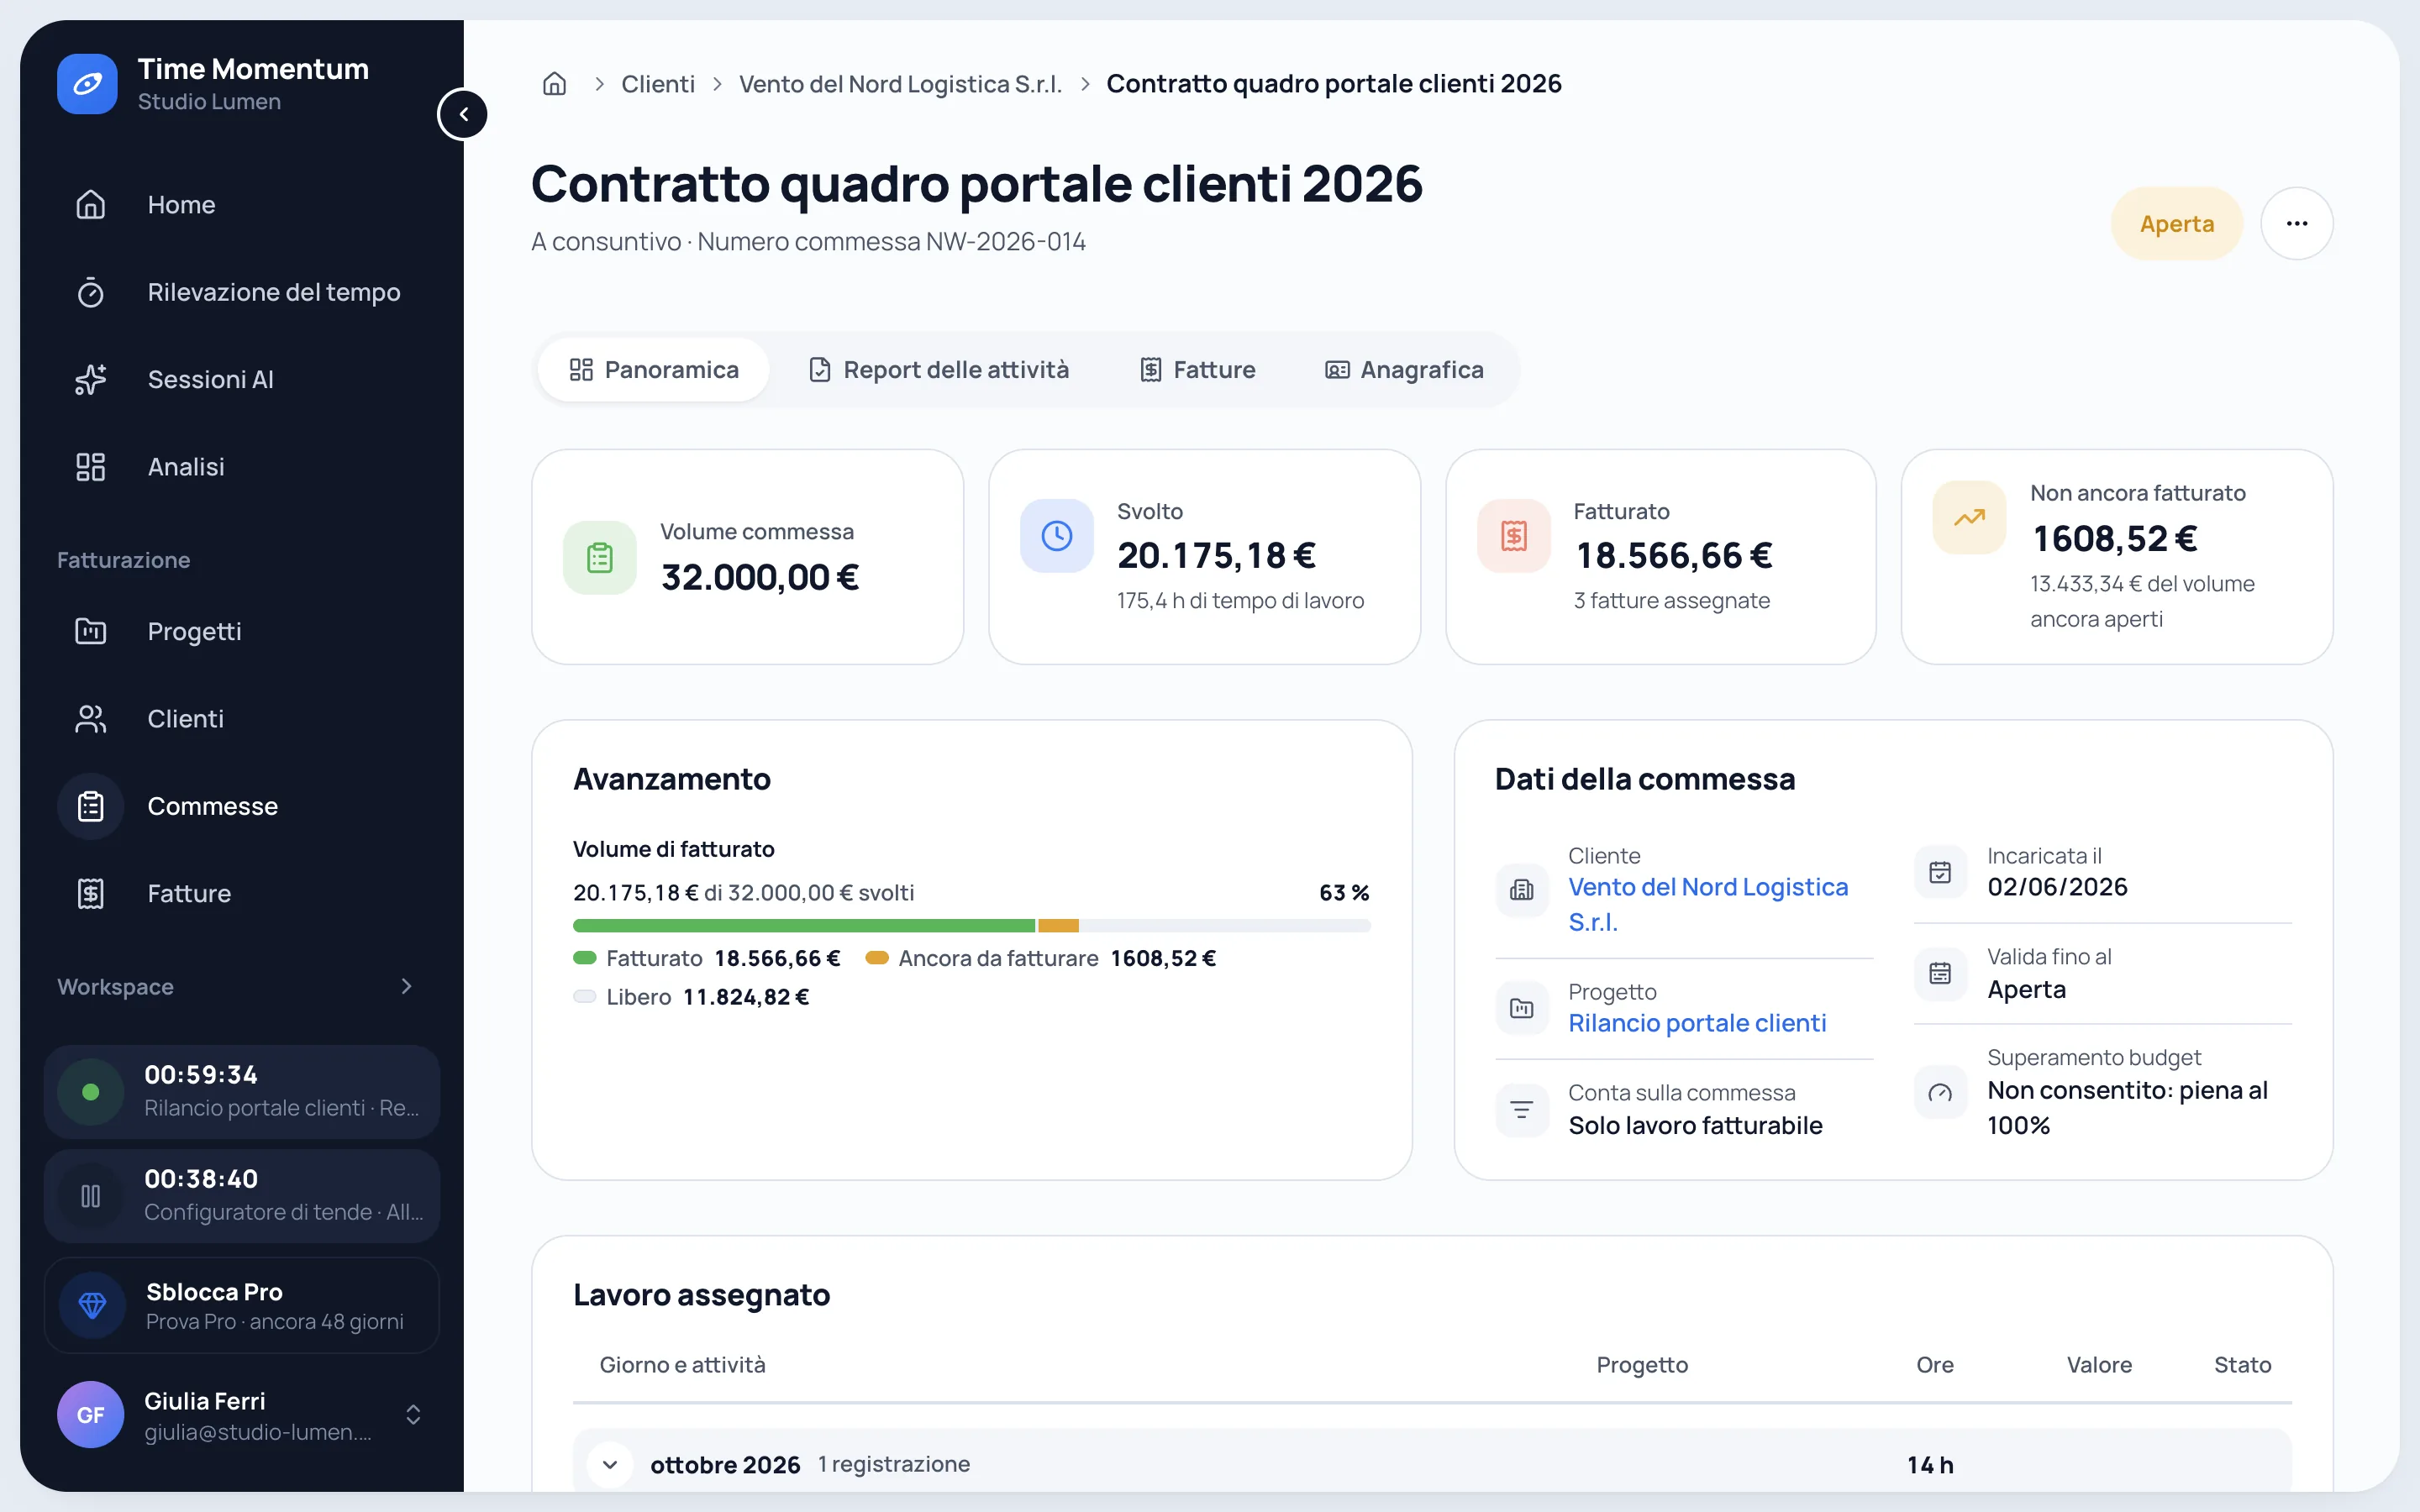The width and height of the screenshot is (2420, 1512).
Task: Click the green running timer indicator 00:59:34
Action: click(x=91, y=1092)
